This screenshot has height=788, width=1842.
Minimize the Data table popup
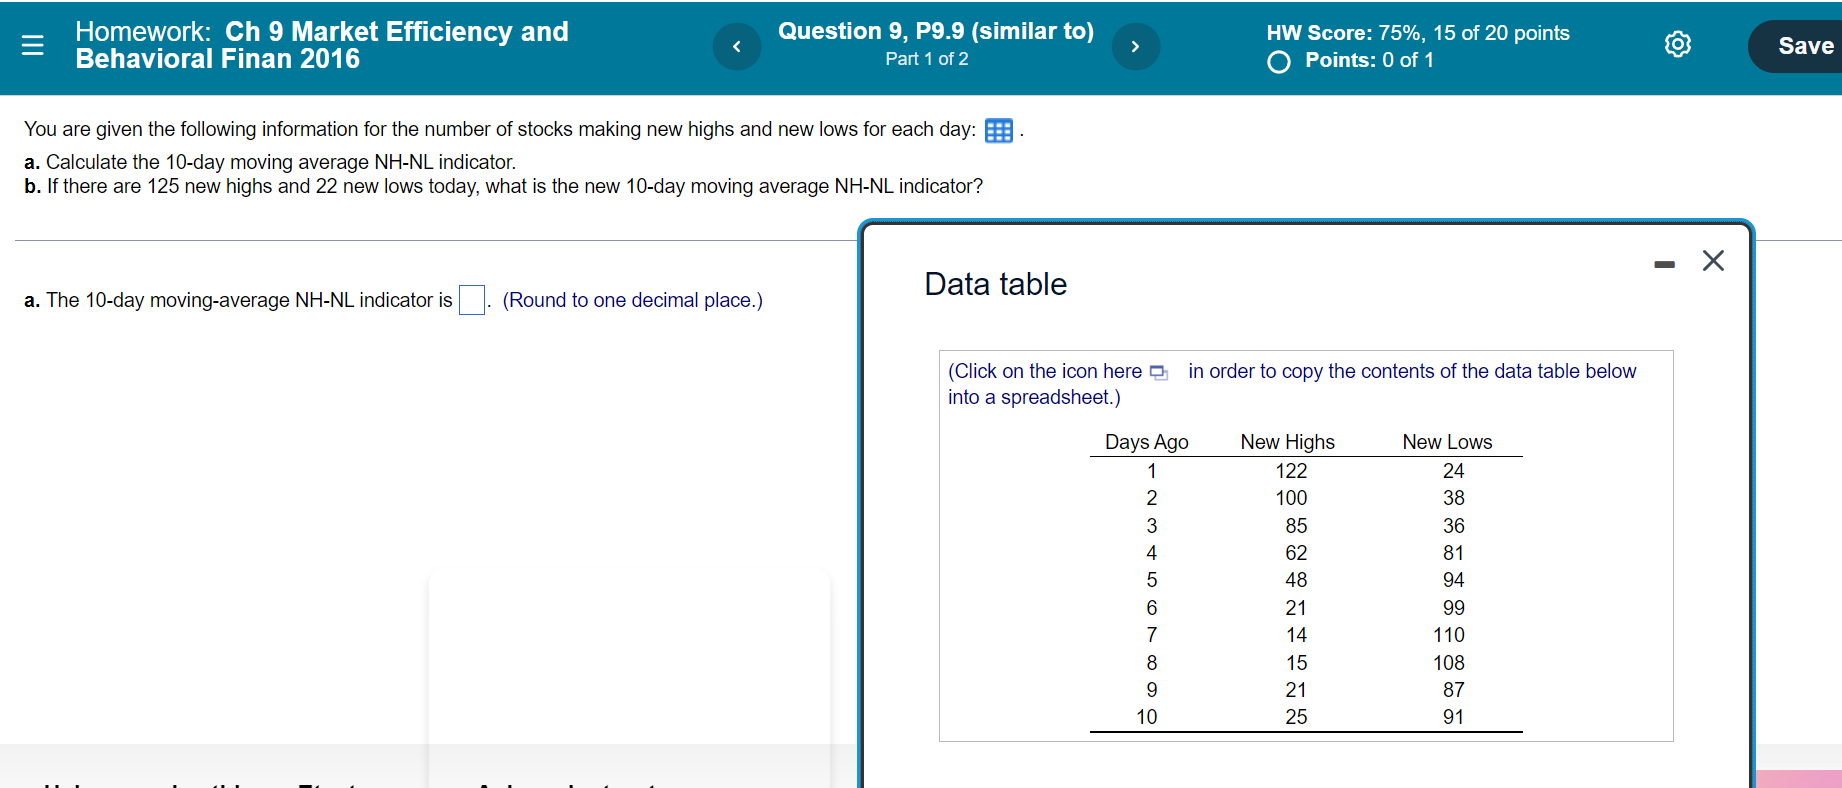pyautogui.click(x=1664, y=264)
